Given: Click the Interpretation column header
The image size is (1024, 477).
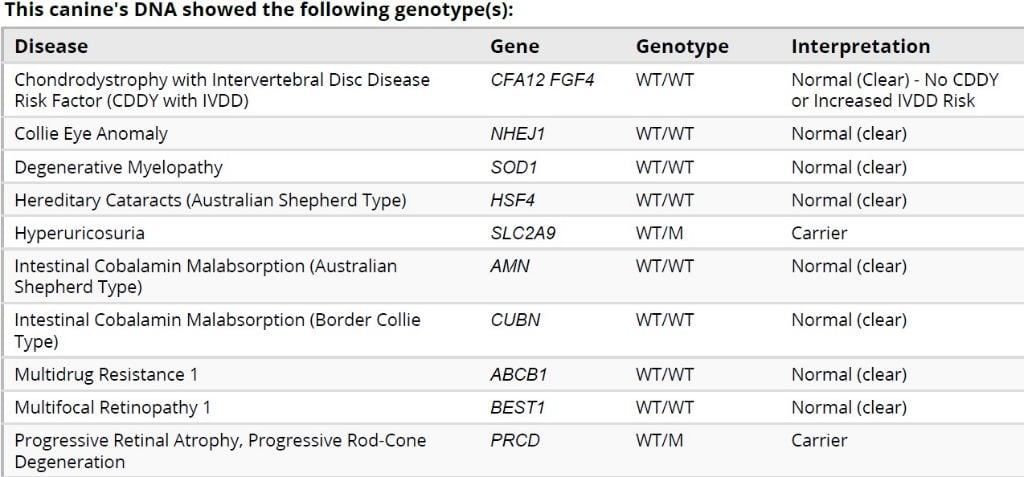Looking at the screenshot, I should [x=860, y=46].
